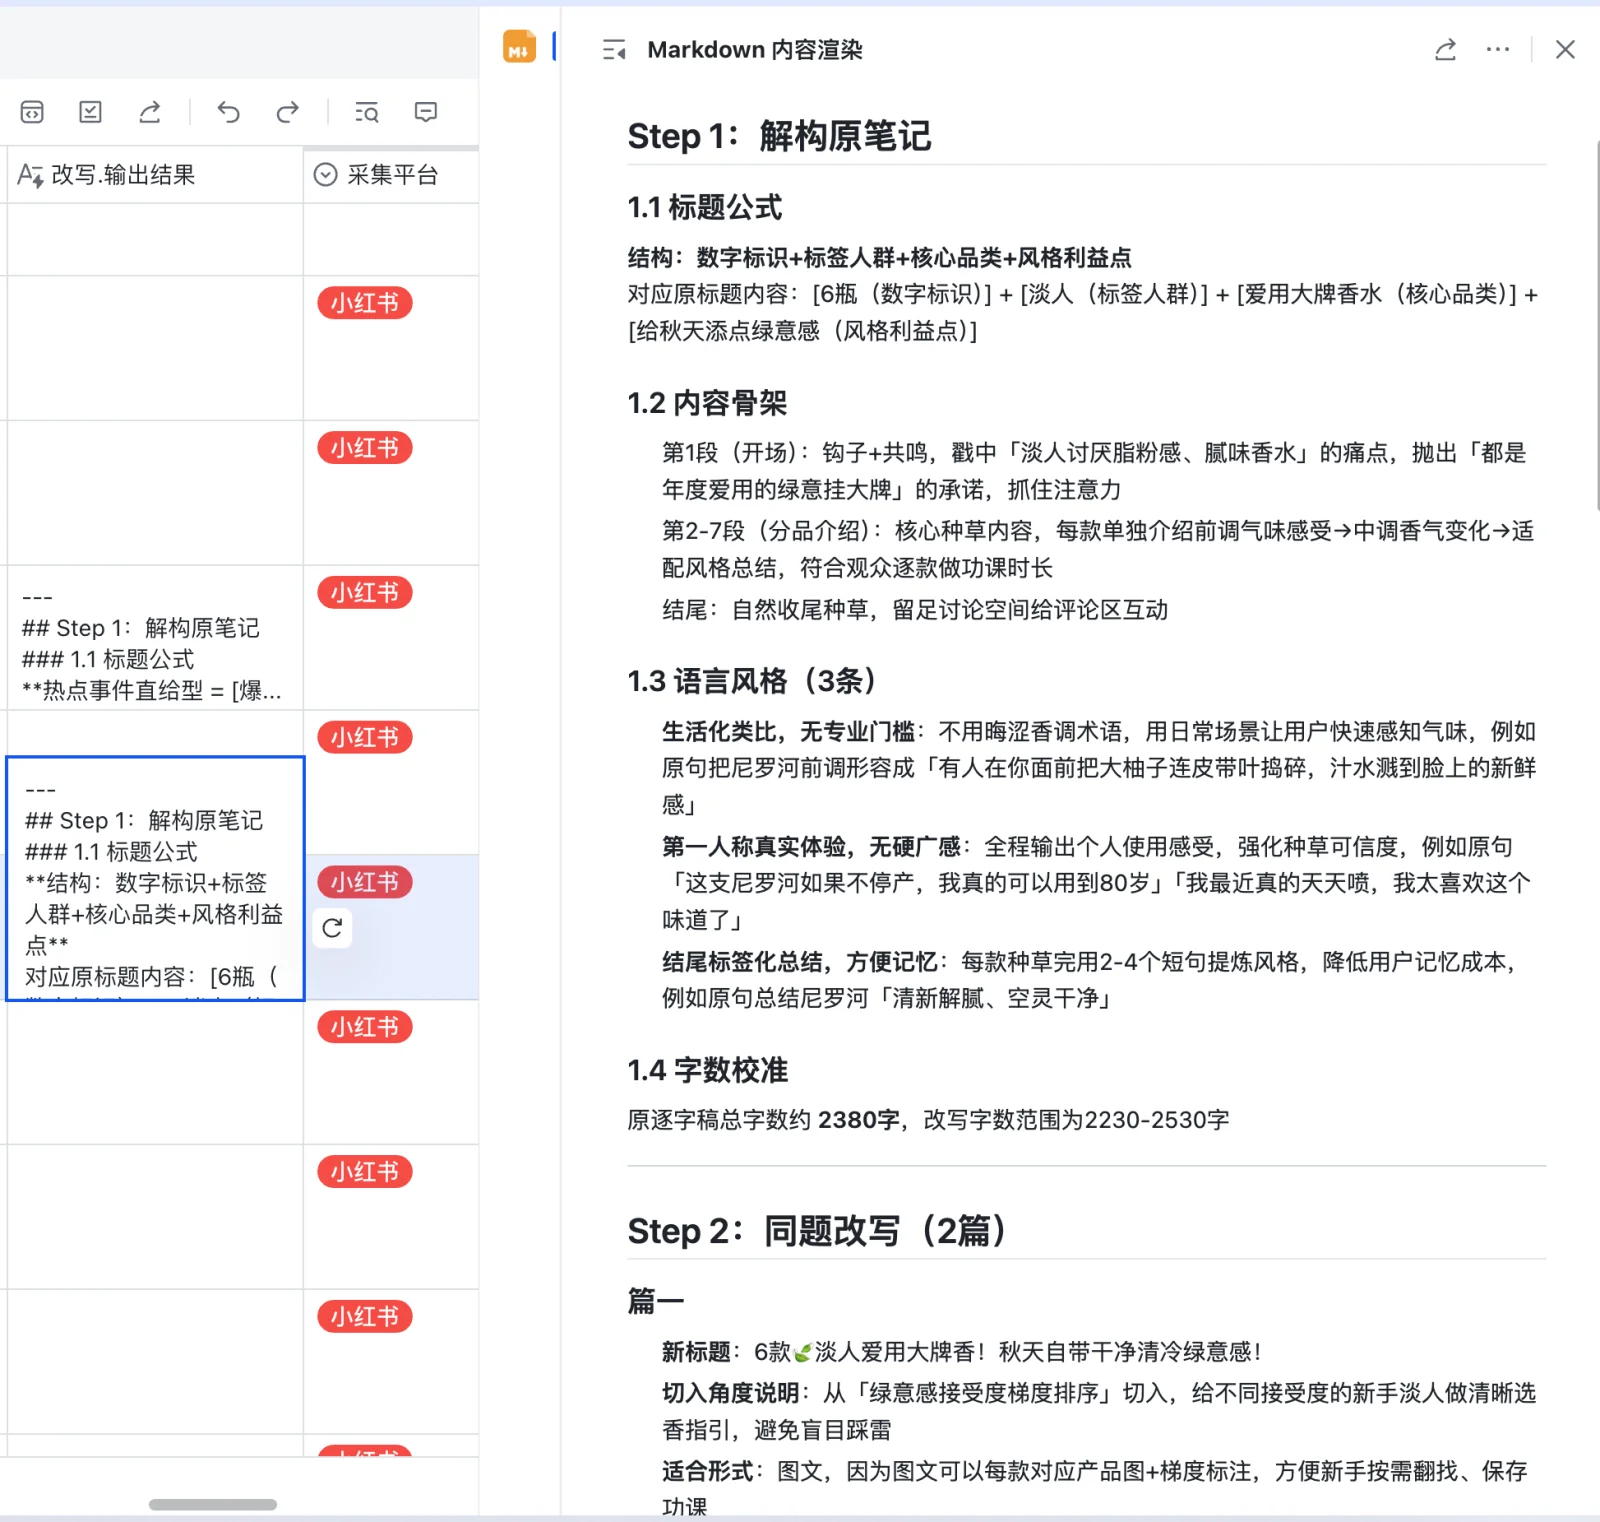The image size is (1600, 1522).
Task: Click the 1.1 标题公式 heading
Action: [705, 208]
